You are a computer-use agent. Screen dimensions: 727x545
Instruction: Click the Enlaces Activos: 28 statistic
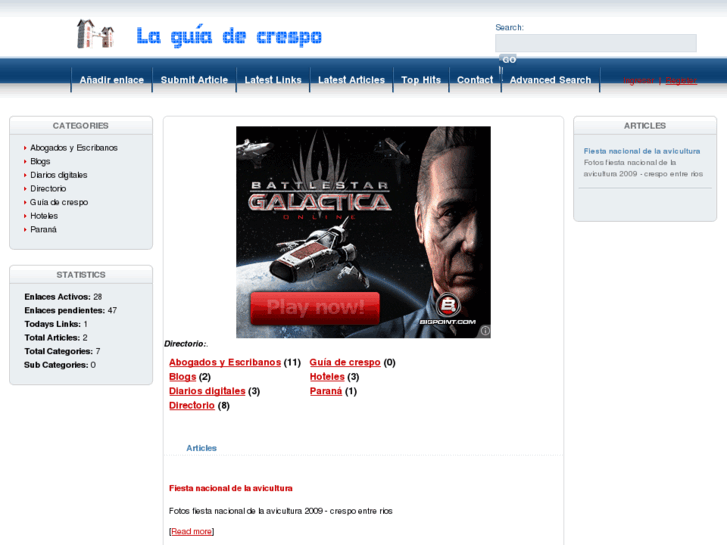pyautogui.click(x=63, y=297)
